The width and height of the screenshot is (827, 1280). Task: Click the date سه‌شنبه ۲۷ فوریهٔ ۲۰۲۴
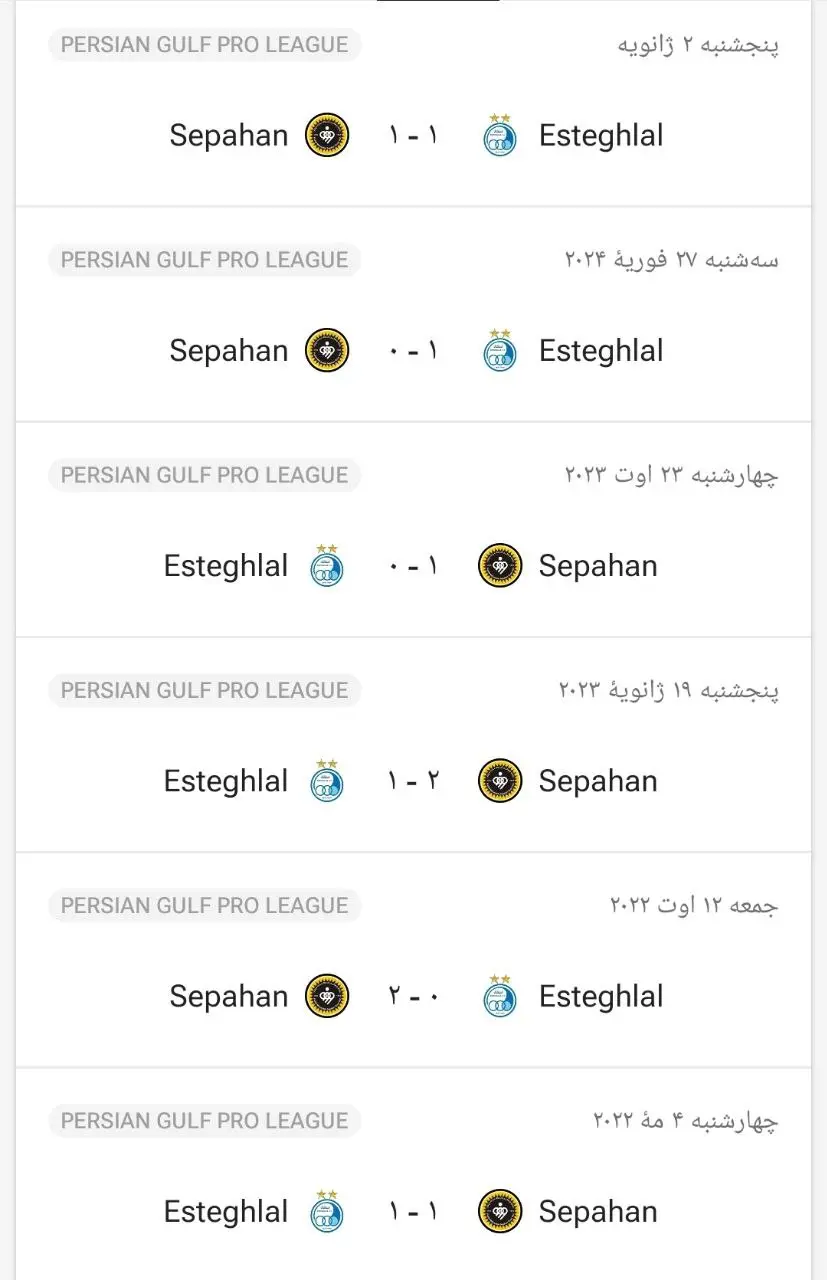672,260
